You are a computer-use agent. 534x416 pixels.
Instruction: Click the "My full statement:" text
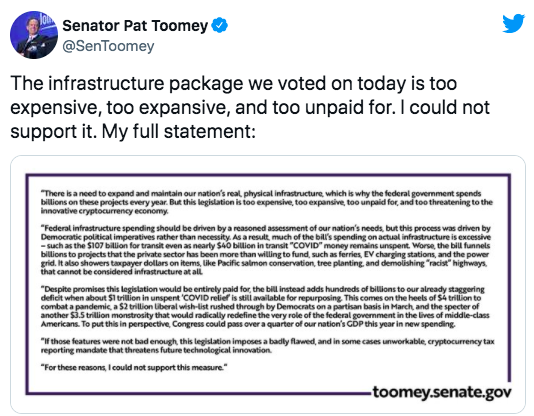click(x=178, y=131)
